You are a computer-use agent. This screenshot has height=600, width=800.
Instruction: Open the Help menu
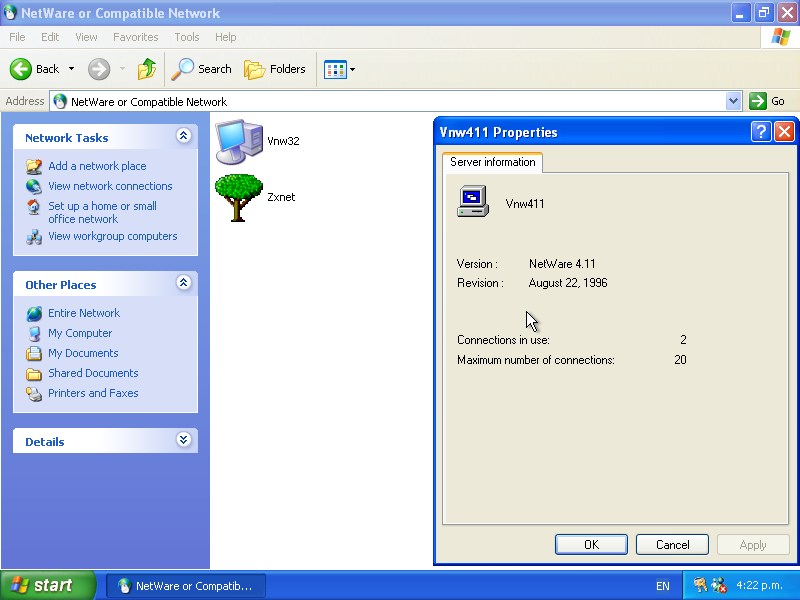pos(226,37)
